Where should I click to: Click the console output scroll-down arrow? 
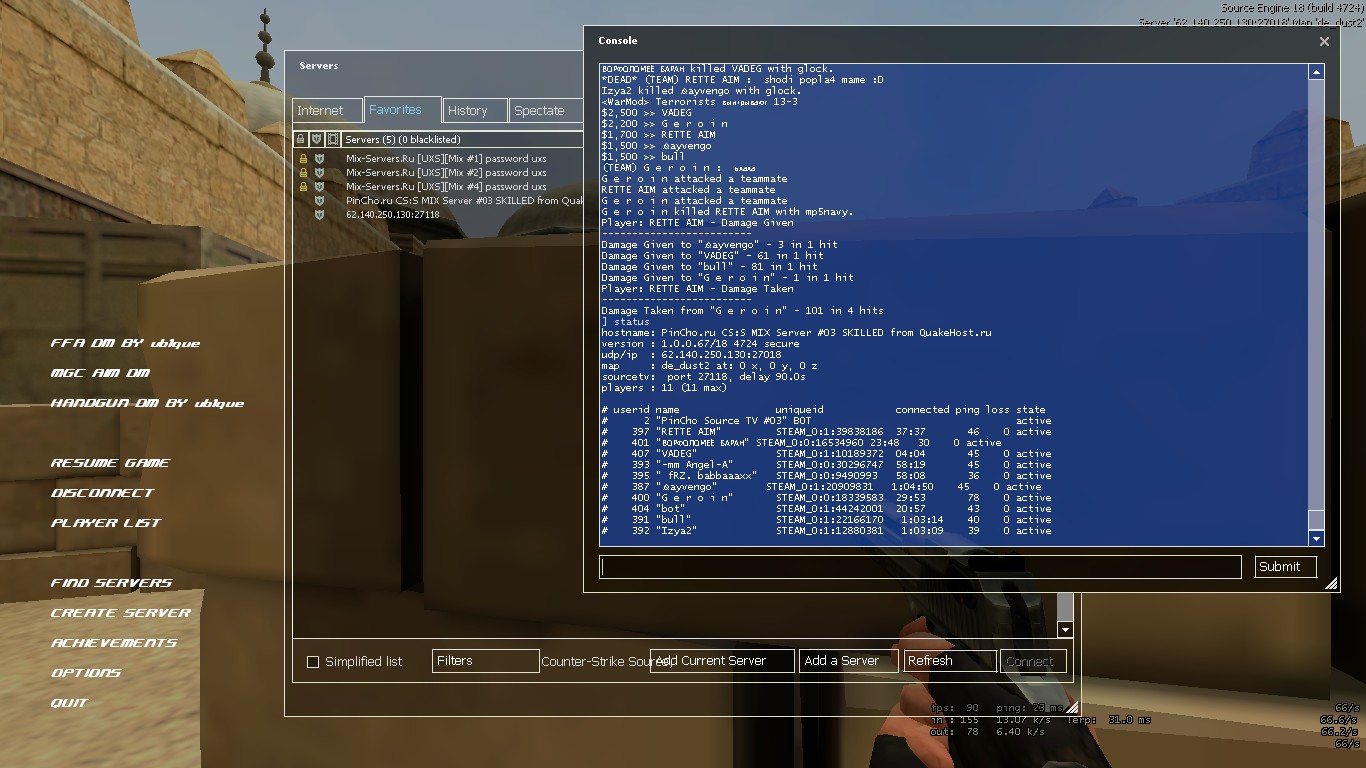pyautogui.click(x=1316, y=538)
